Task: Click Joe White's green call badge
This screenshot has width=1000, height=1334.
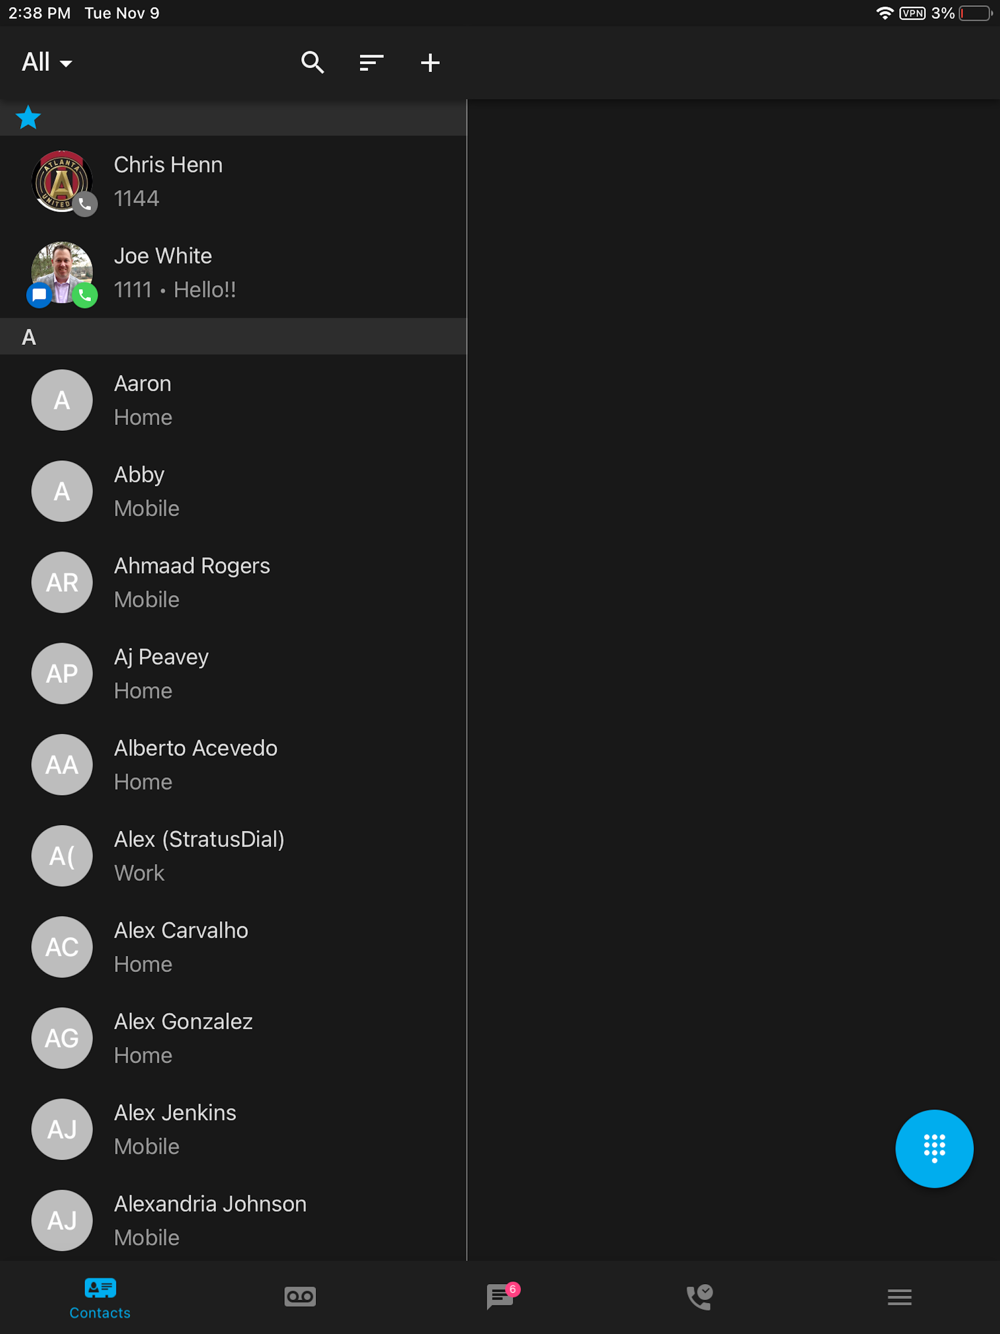Action: click(85, 295)
